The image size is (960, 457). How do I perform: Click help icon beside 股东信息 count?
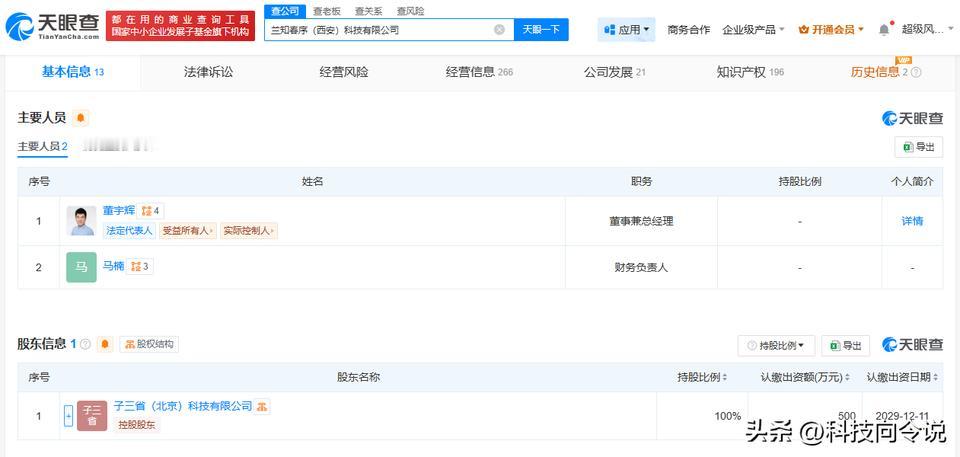[x=86, y=344]
